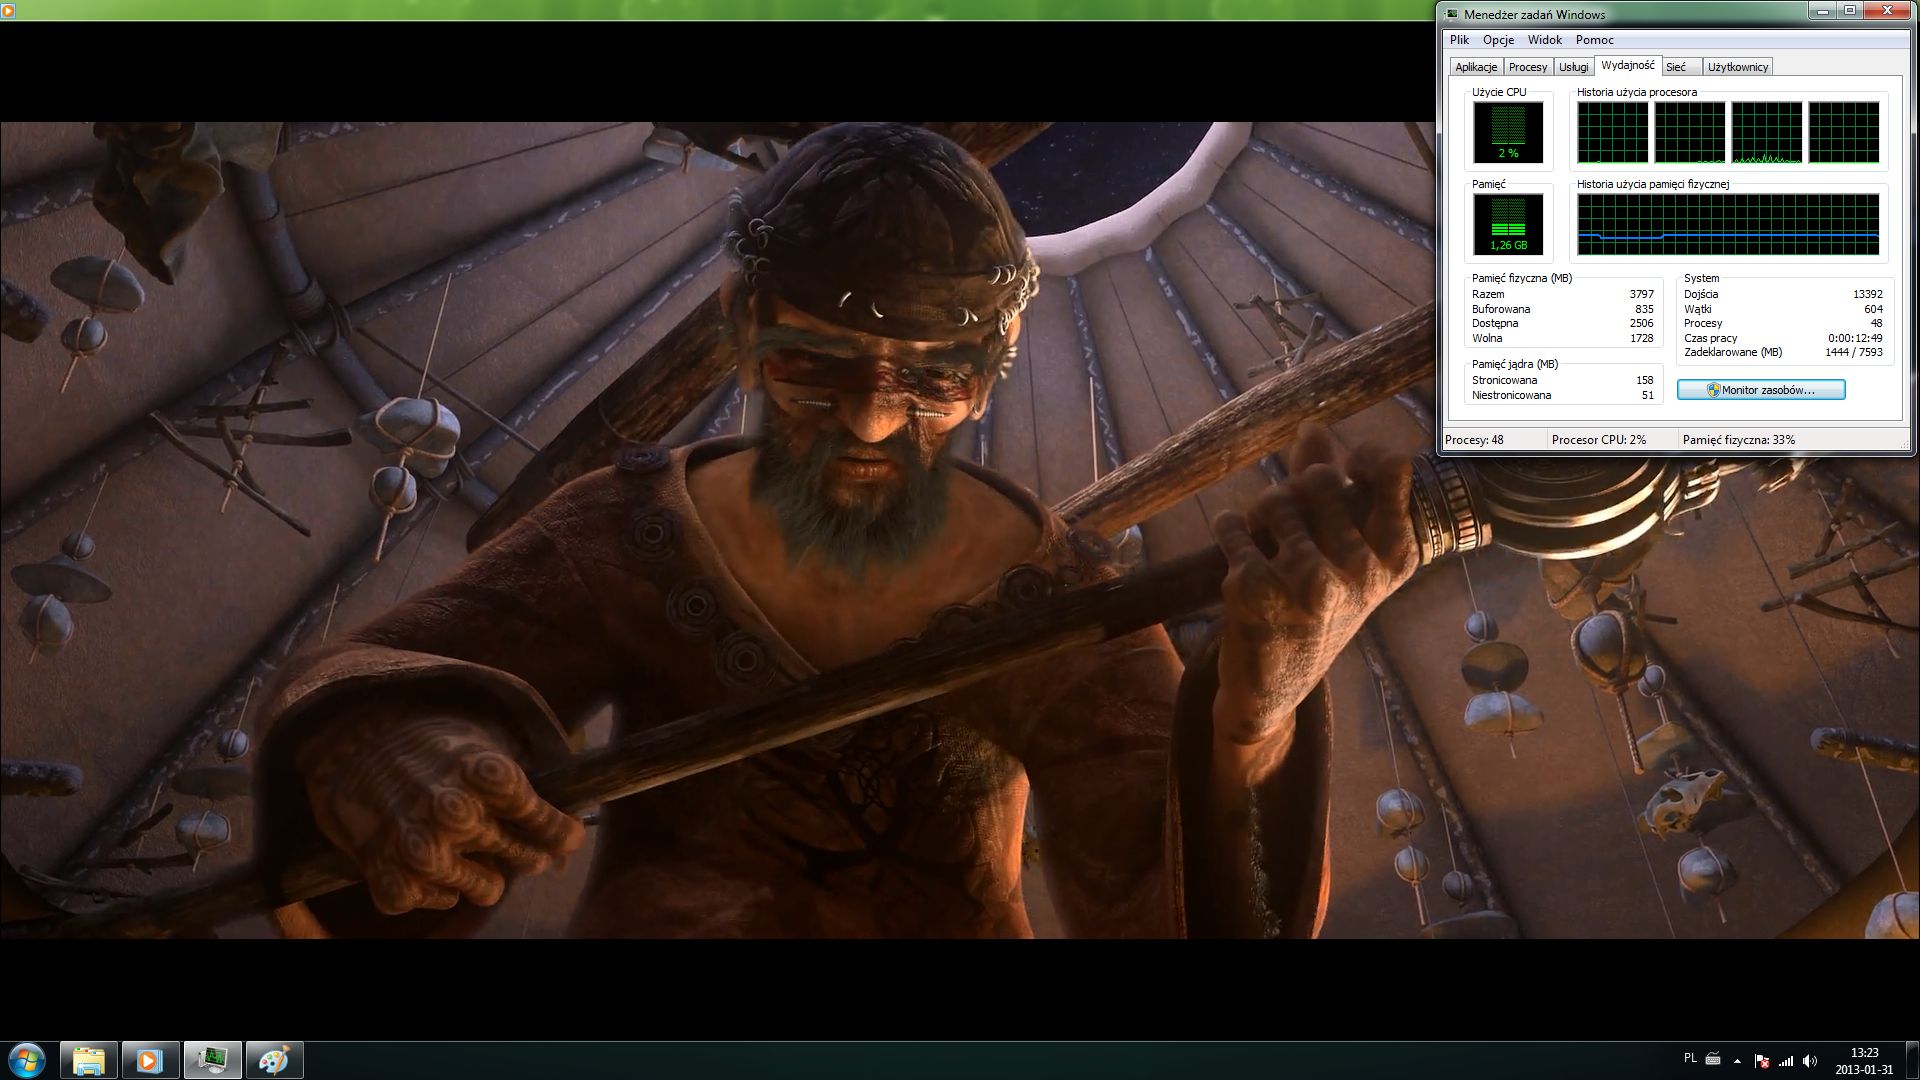This screenshot has width=1920, height=1080.
Task: Switch to the Użytkownicy tab
Action: [x=1737, y=67]
